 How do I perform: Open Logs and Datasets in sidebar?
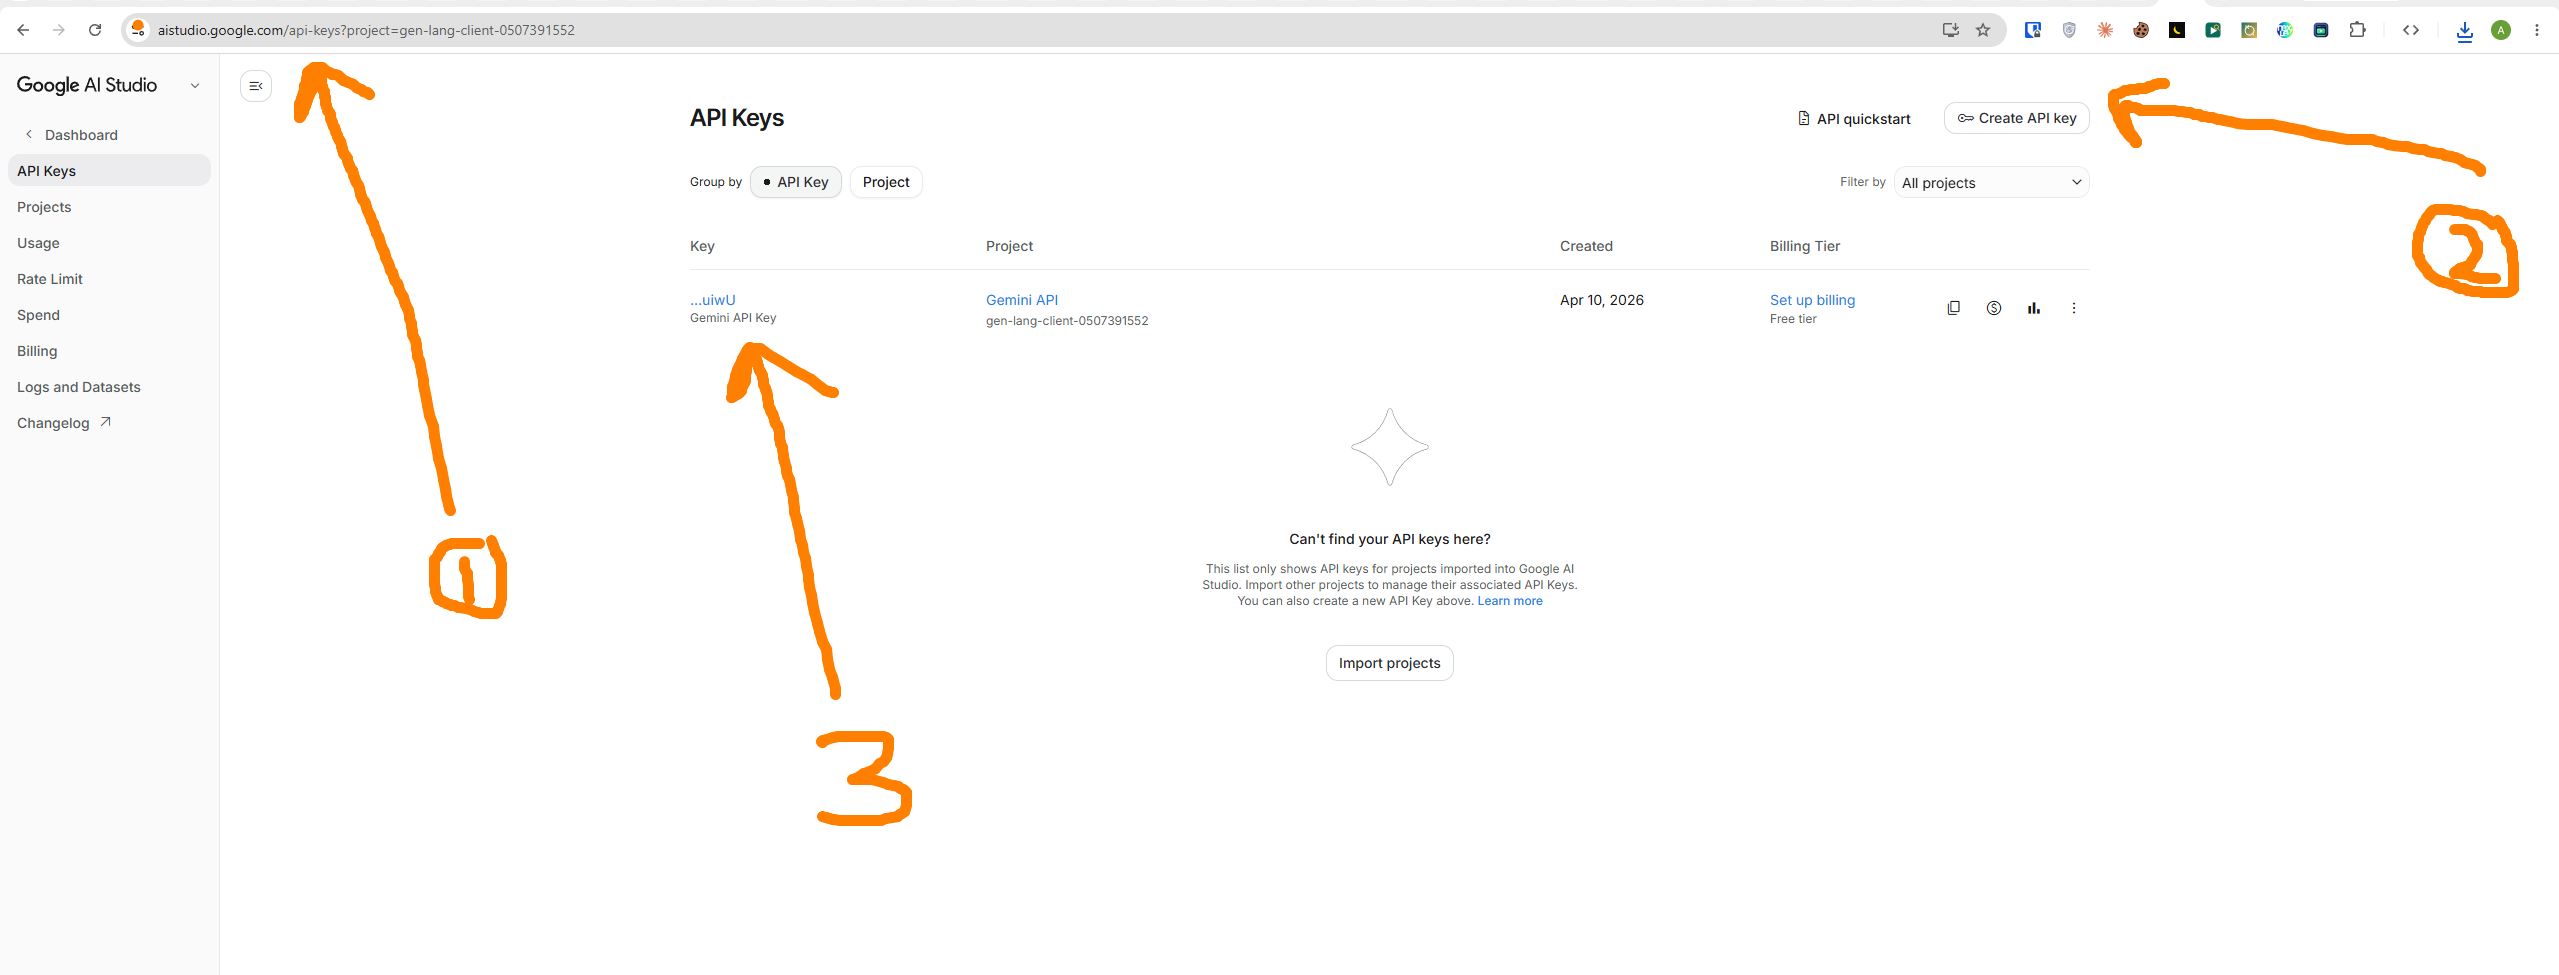tap(79, 387)
